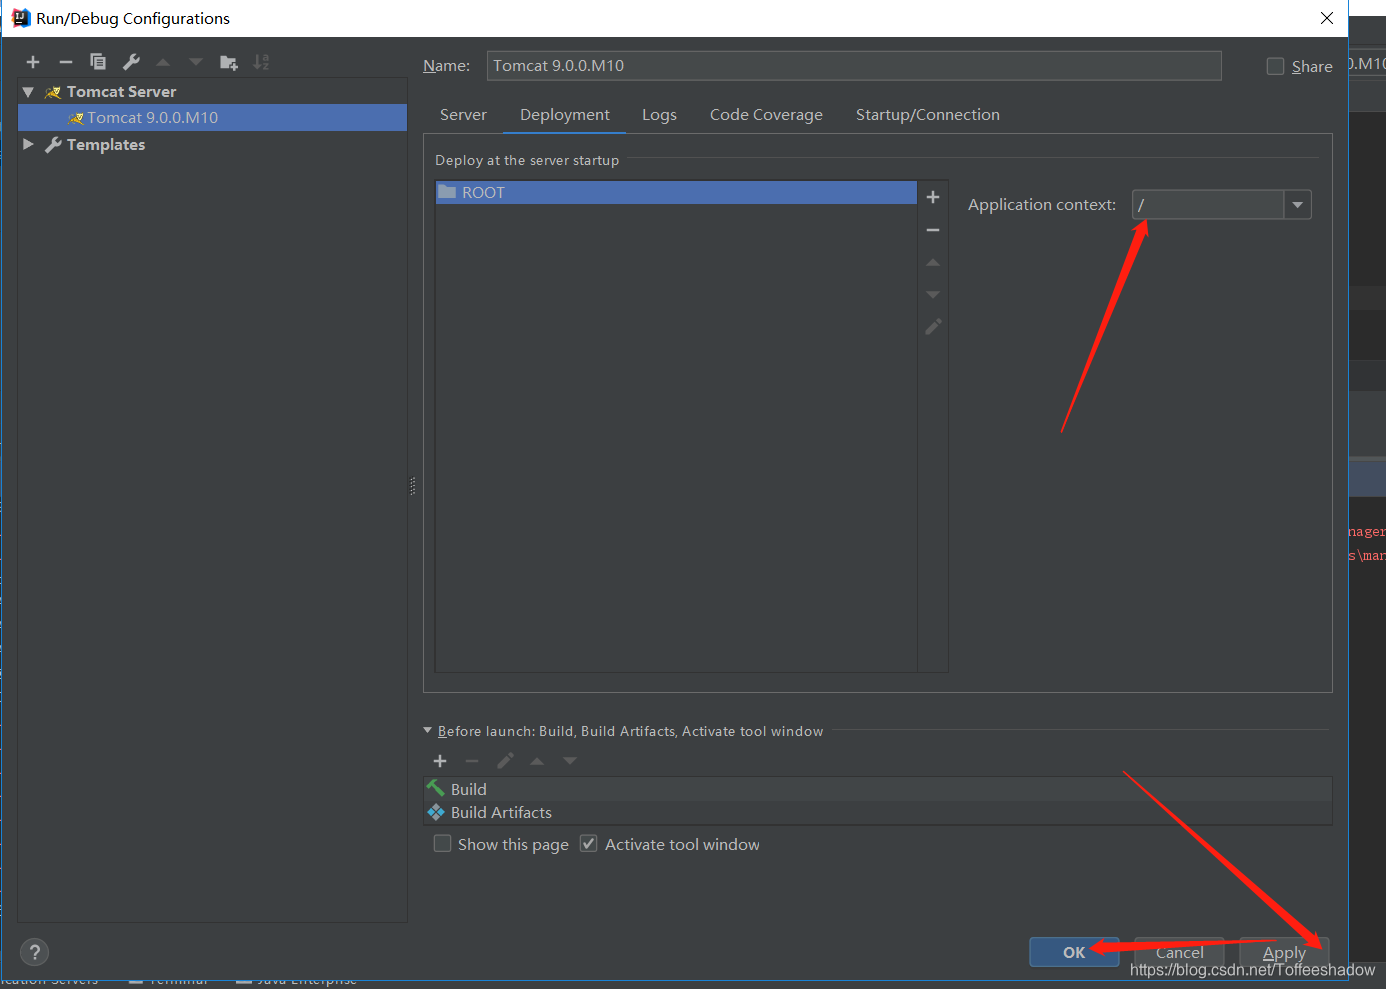Select ROOT deployment entry
The height and width of the screenshot is (989, 1386).
coord(676,192)
